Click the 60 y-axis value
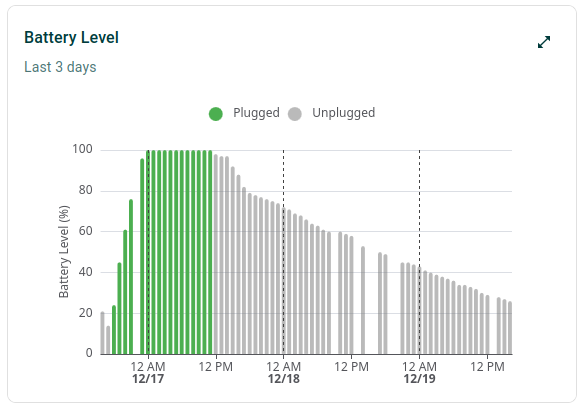Image resolution: width=584 pixels, height=407 pixels. coord(85,231)
